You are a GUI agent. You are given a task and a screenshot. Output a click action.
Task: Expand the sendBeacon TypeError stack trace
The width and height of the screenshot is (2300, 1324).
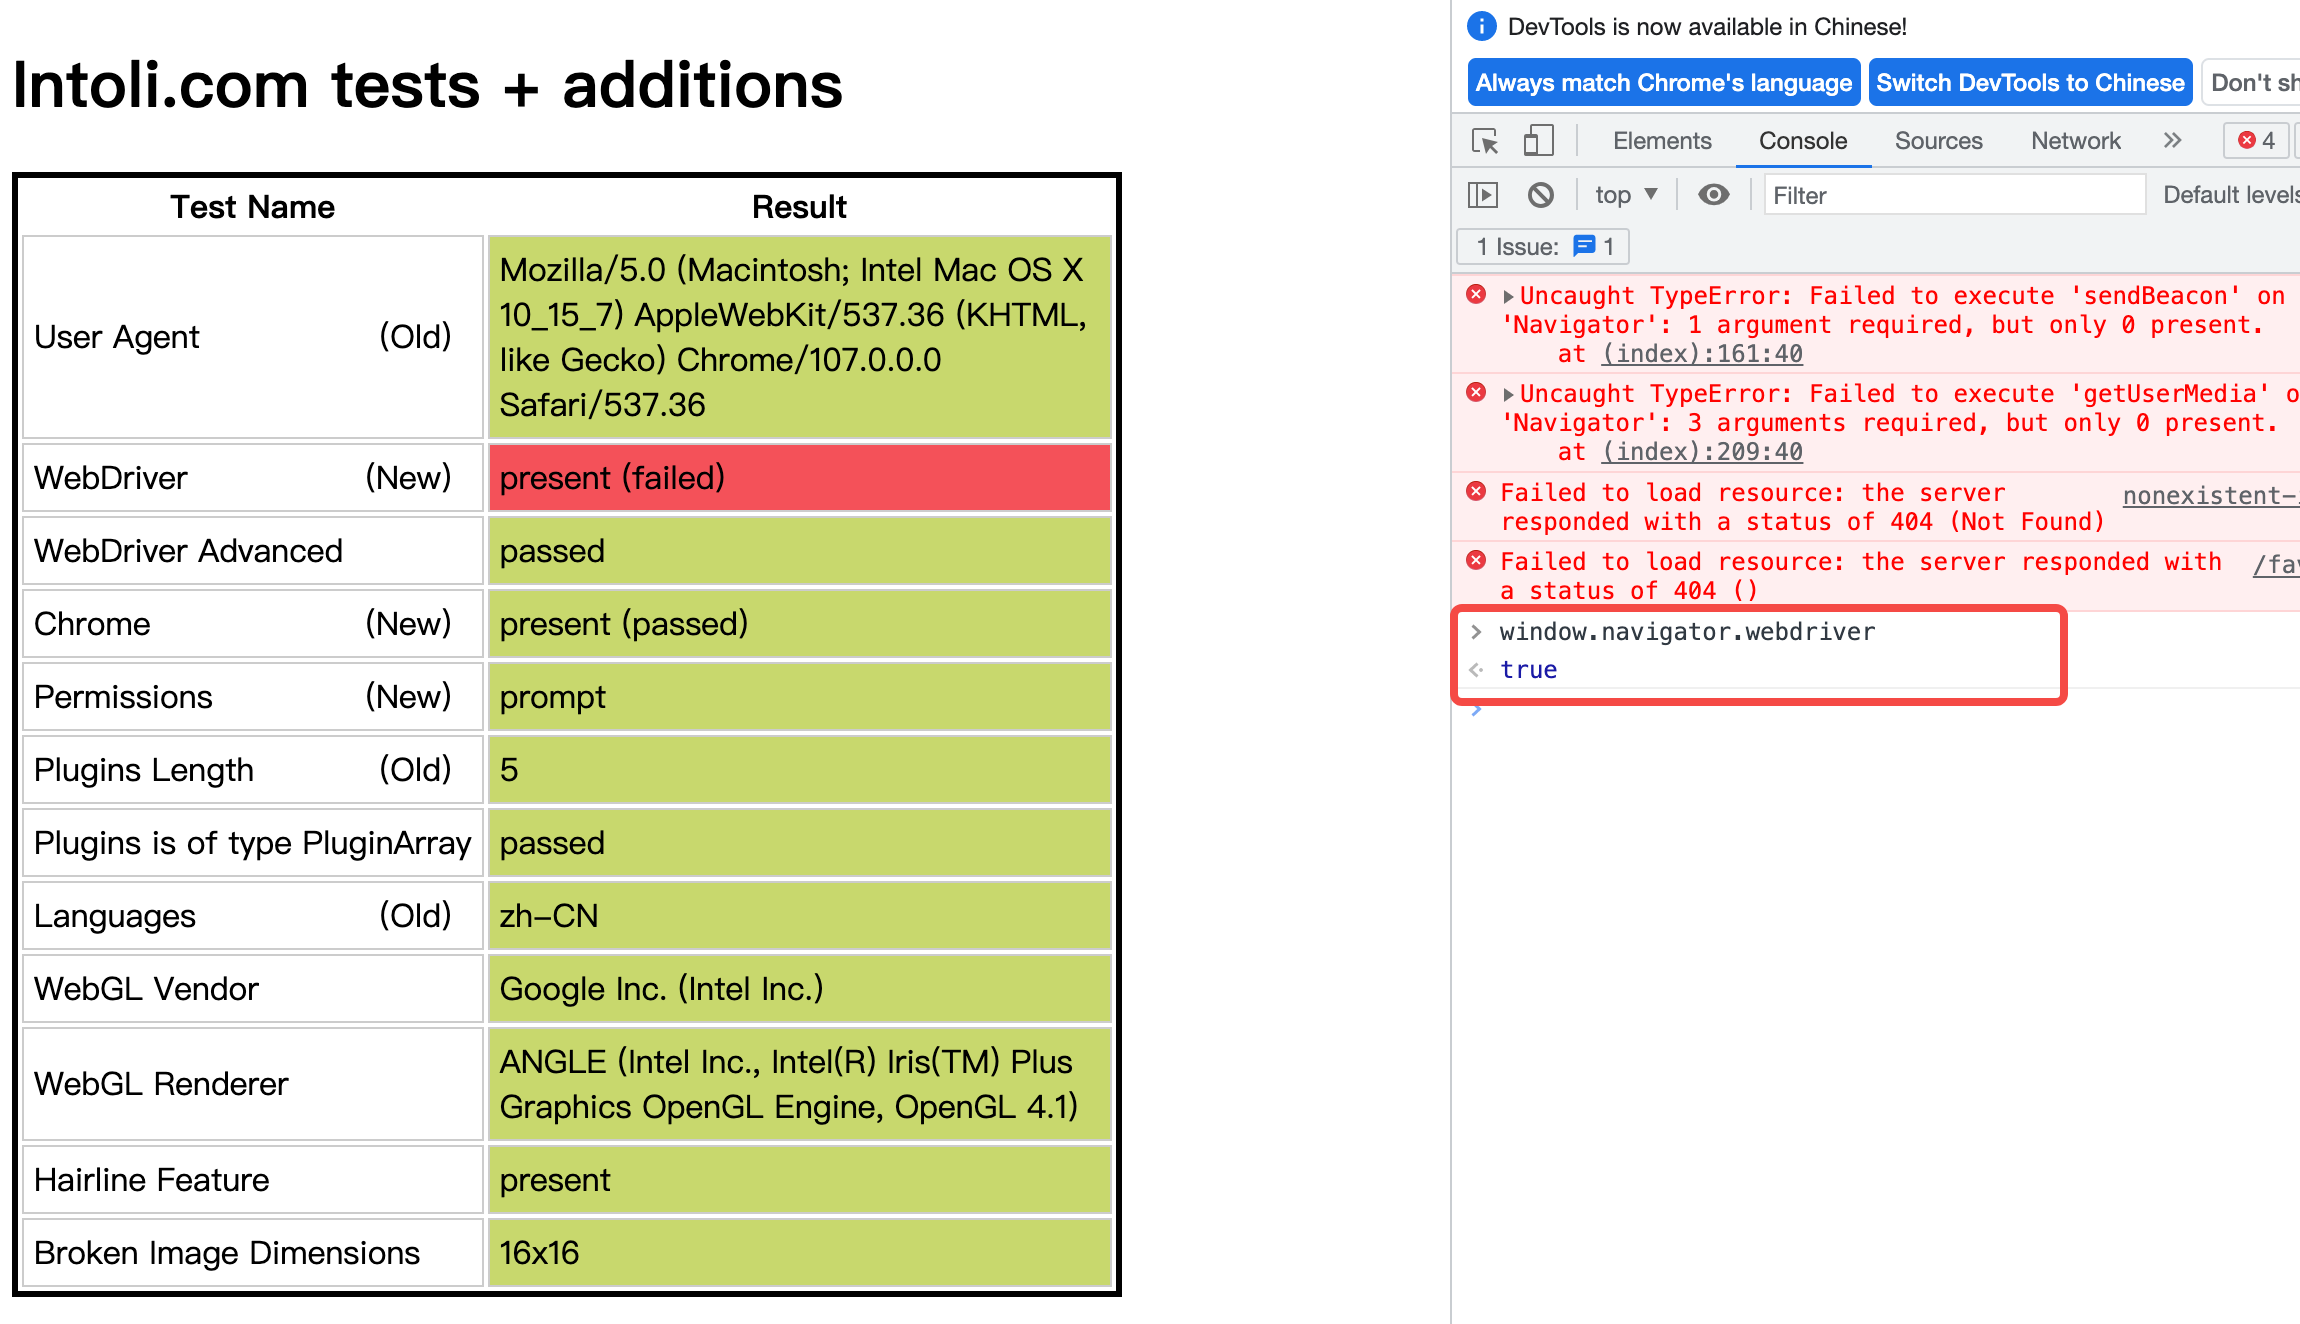(1508, 296)
